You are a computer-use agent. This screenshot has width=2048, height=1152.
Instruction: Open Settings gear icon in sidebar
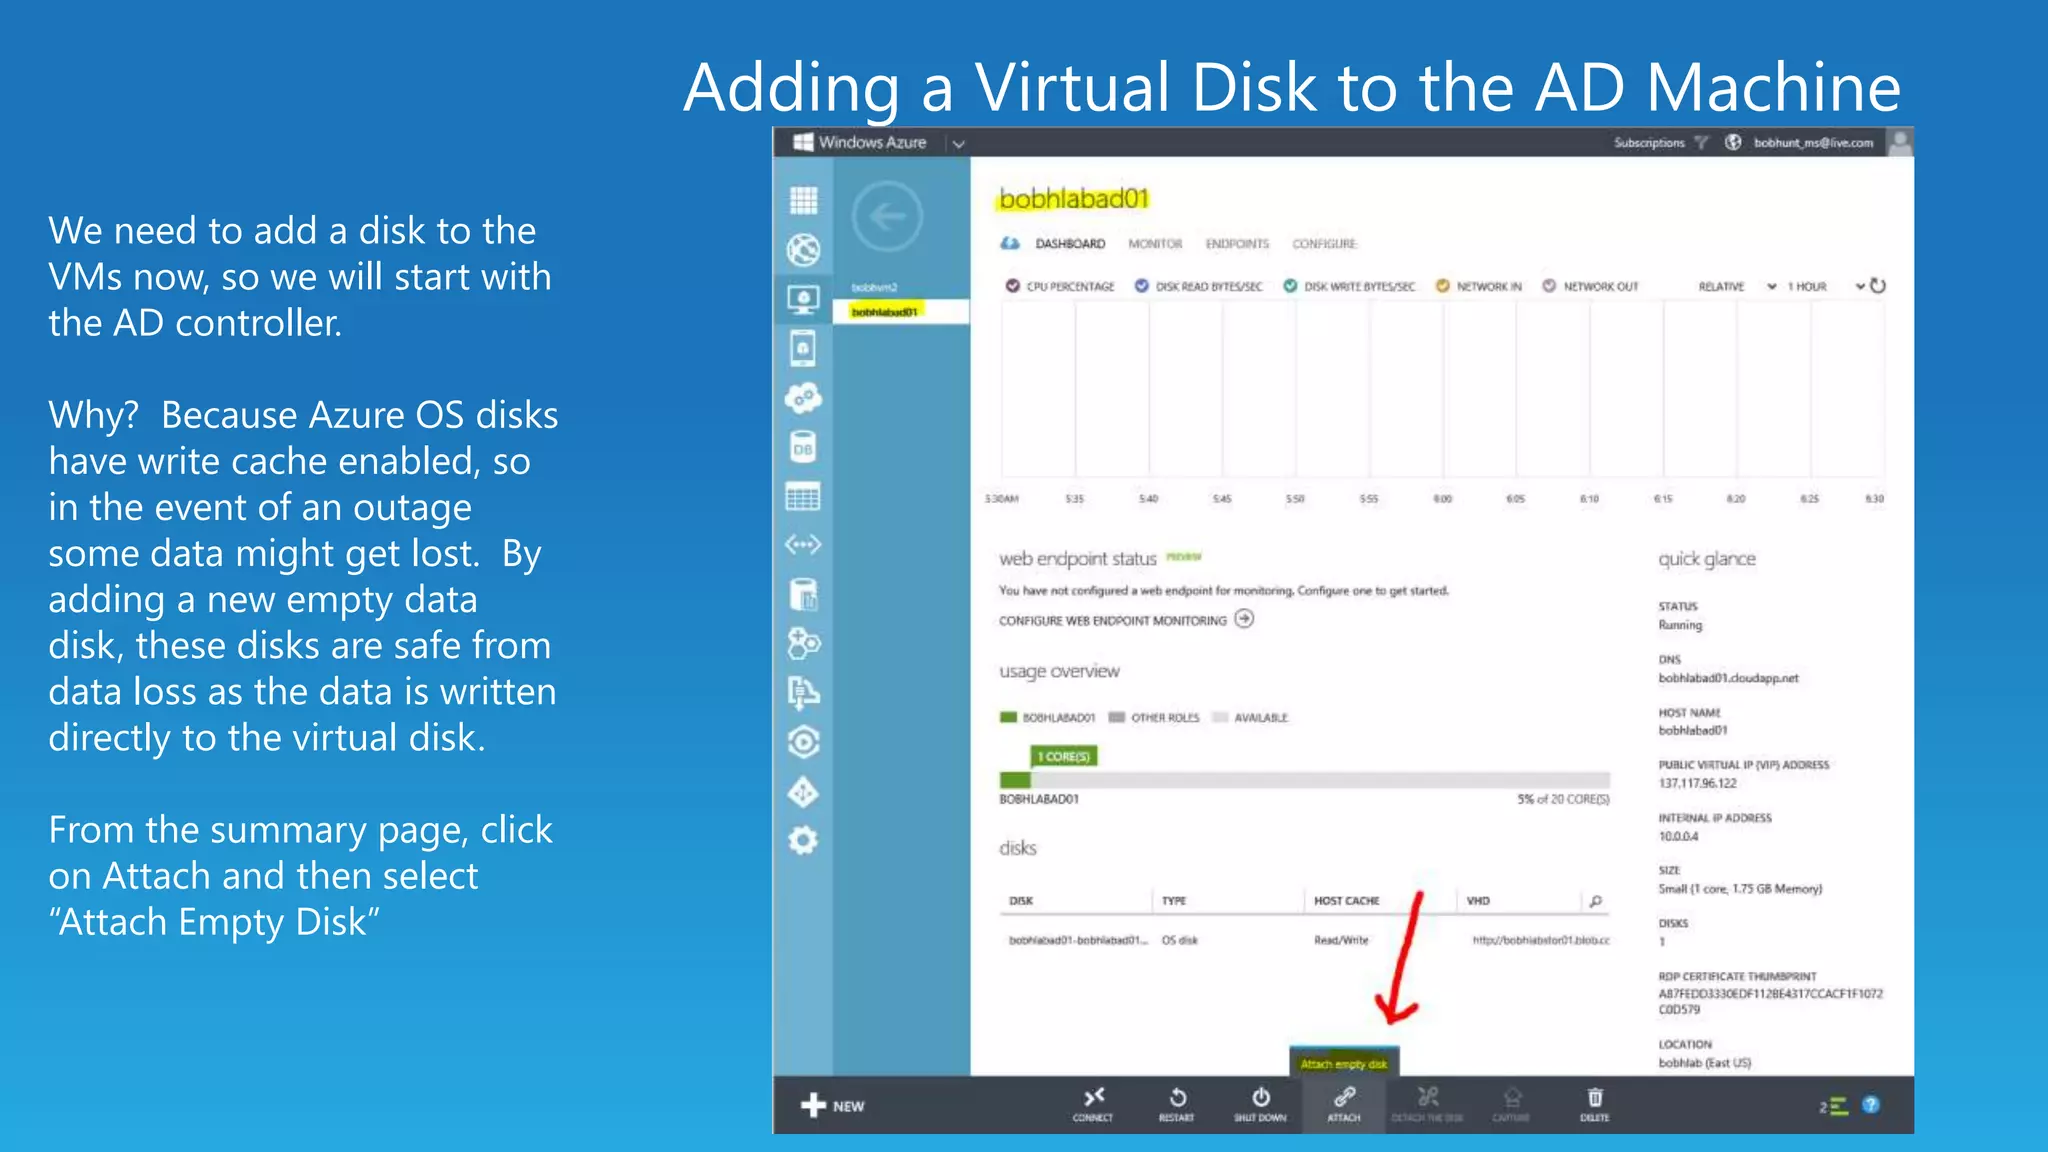[x=803, y=840]
